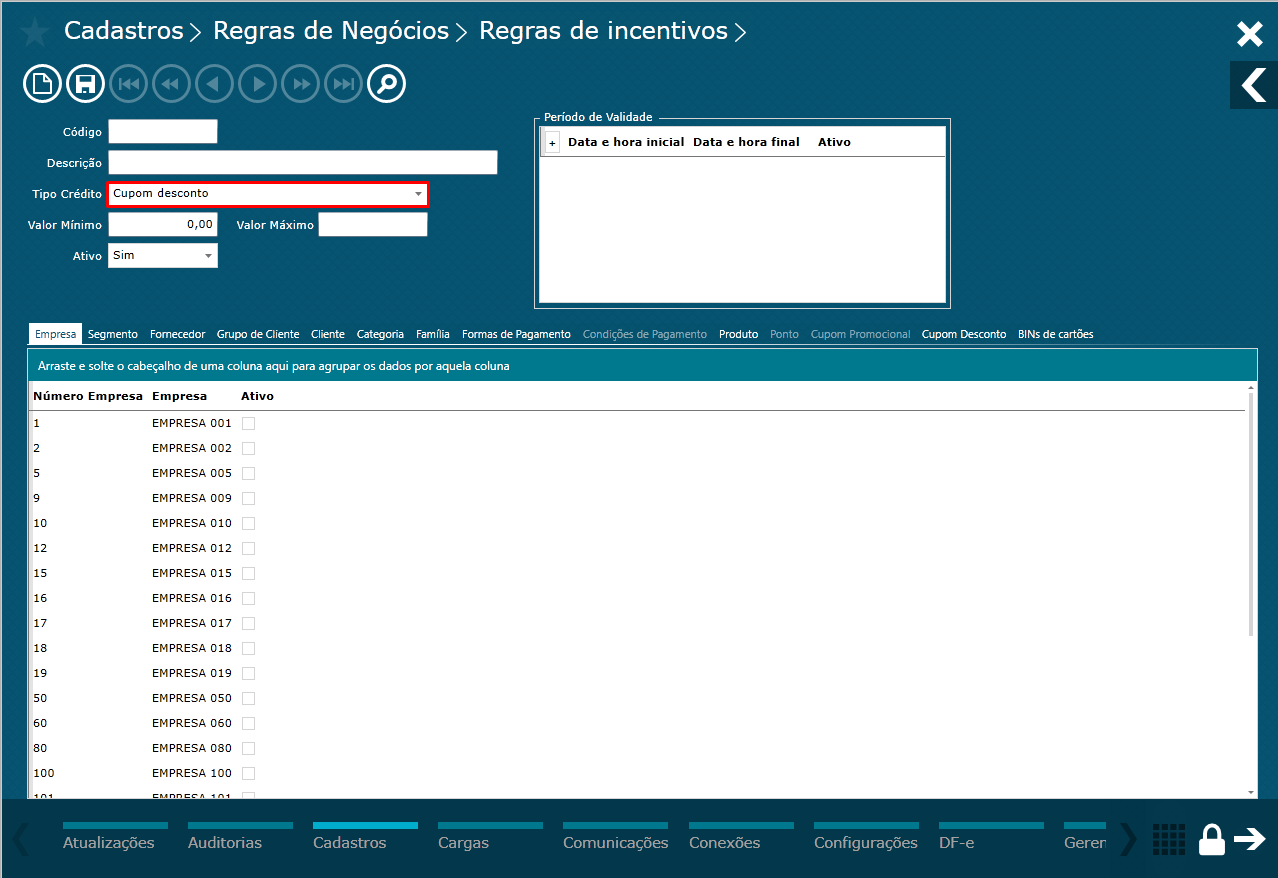Image resolution: width=1278 pixels, height=878 pixels.
Task: Open the BINs de cartões tab
Action: (1056, 334)
